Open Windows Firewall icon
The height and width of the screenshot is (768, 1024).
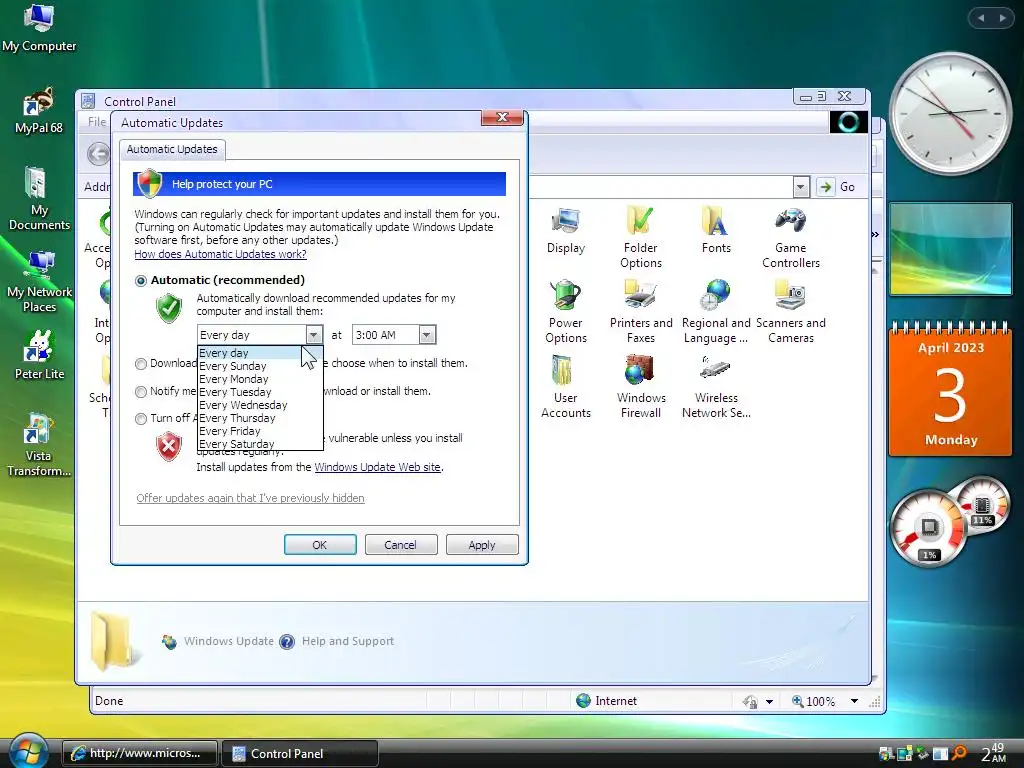[641, 387]
